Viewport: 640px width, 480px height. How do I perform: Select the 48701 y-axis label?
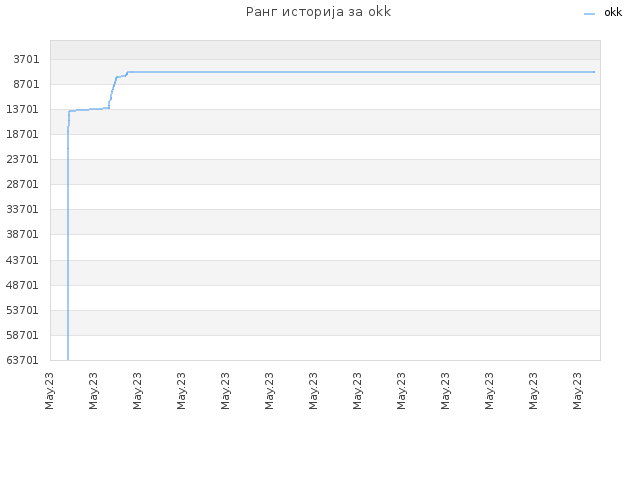pyautogui.click(x=23, y=285)
